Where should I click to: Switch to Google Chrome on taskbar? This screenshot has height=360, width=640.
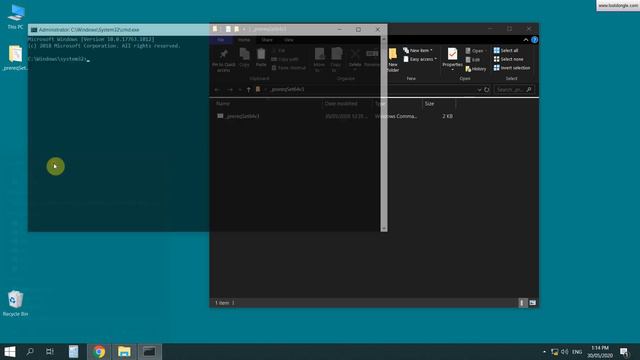point(99,352)
